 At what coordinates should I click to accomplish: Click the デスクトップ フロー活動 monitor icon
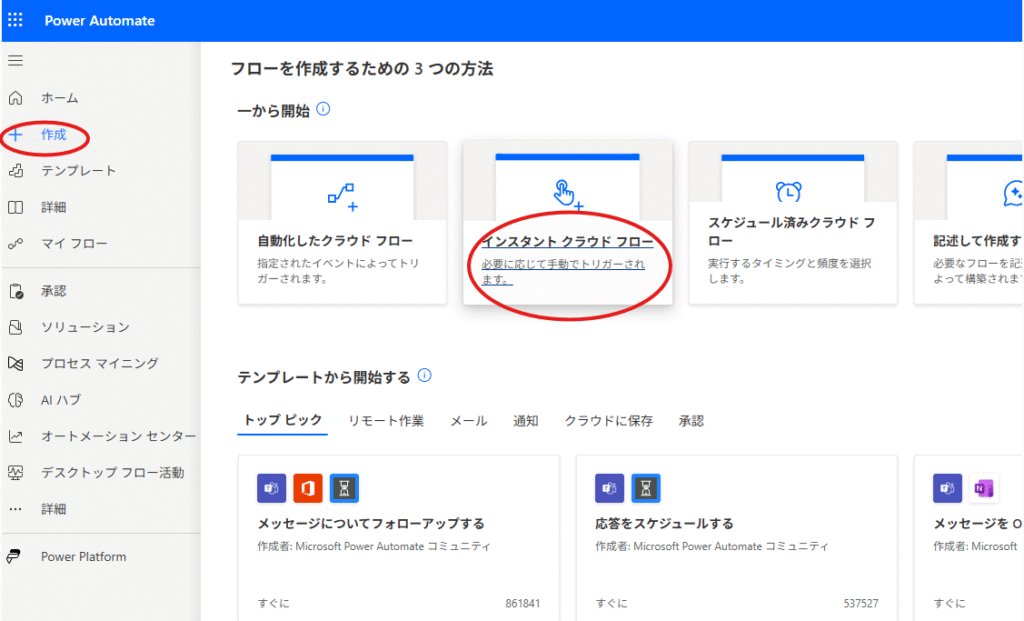[x=16, y=473]
